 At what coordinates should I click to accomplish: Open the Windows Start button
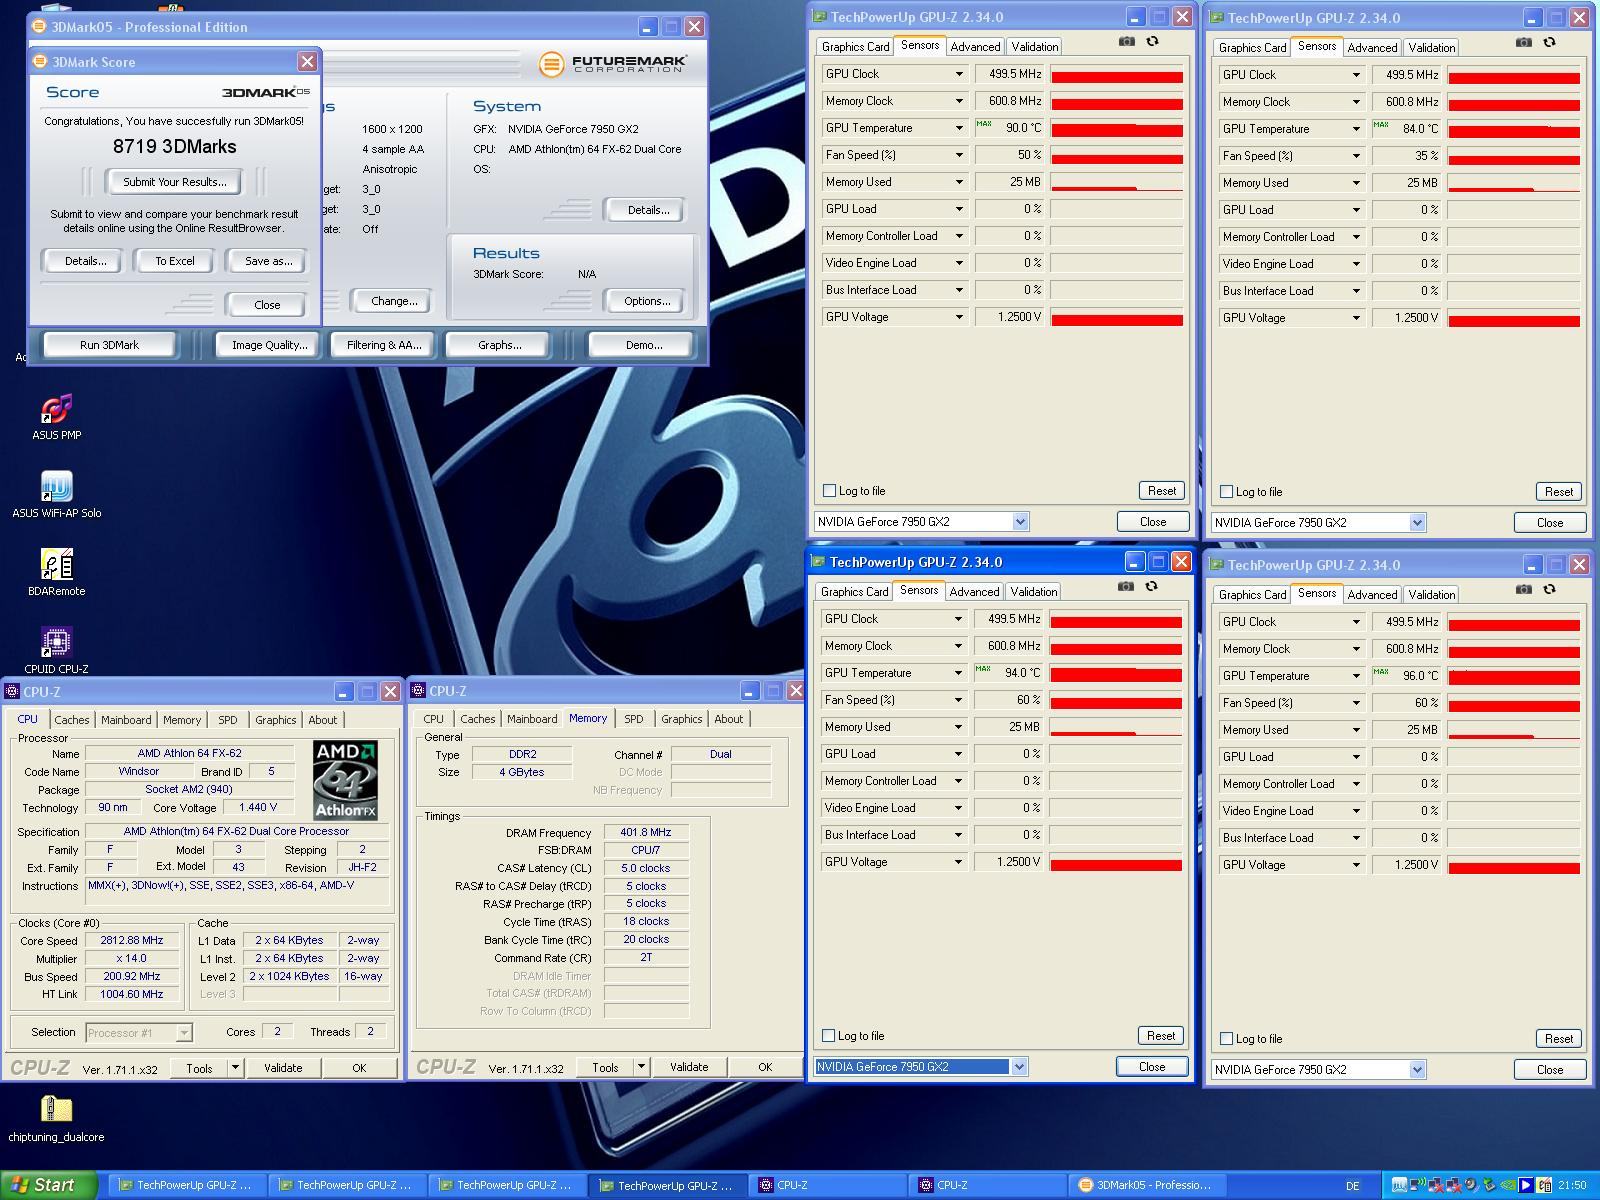[49, 1185]
